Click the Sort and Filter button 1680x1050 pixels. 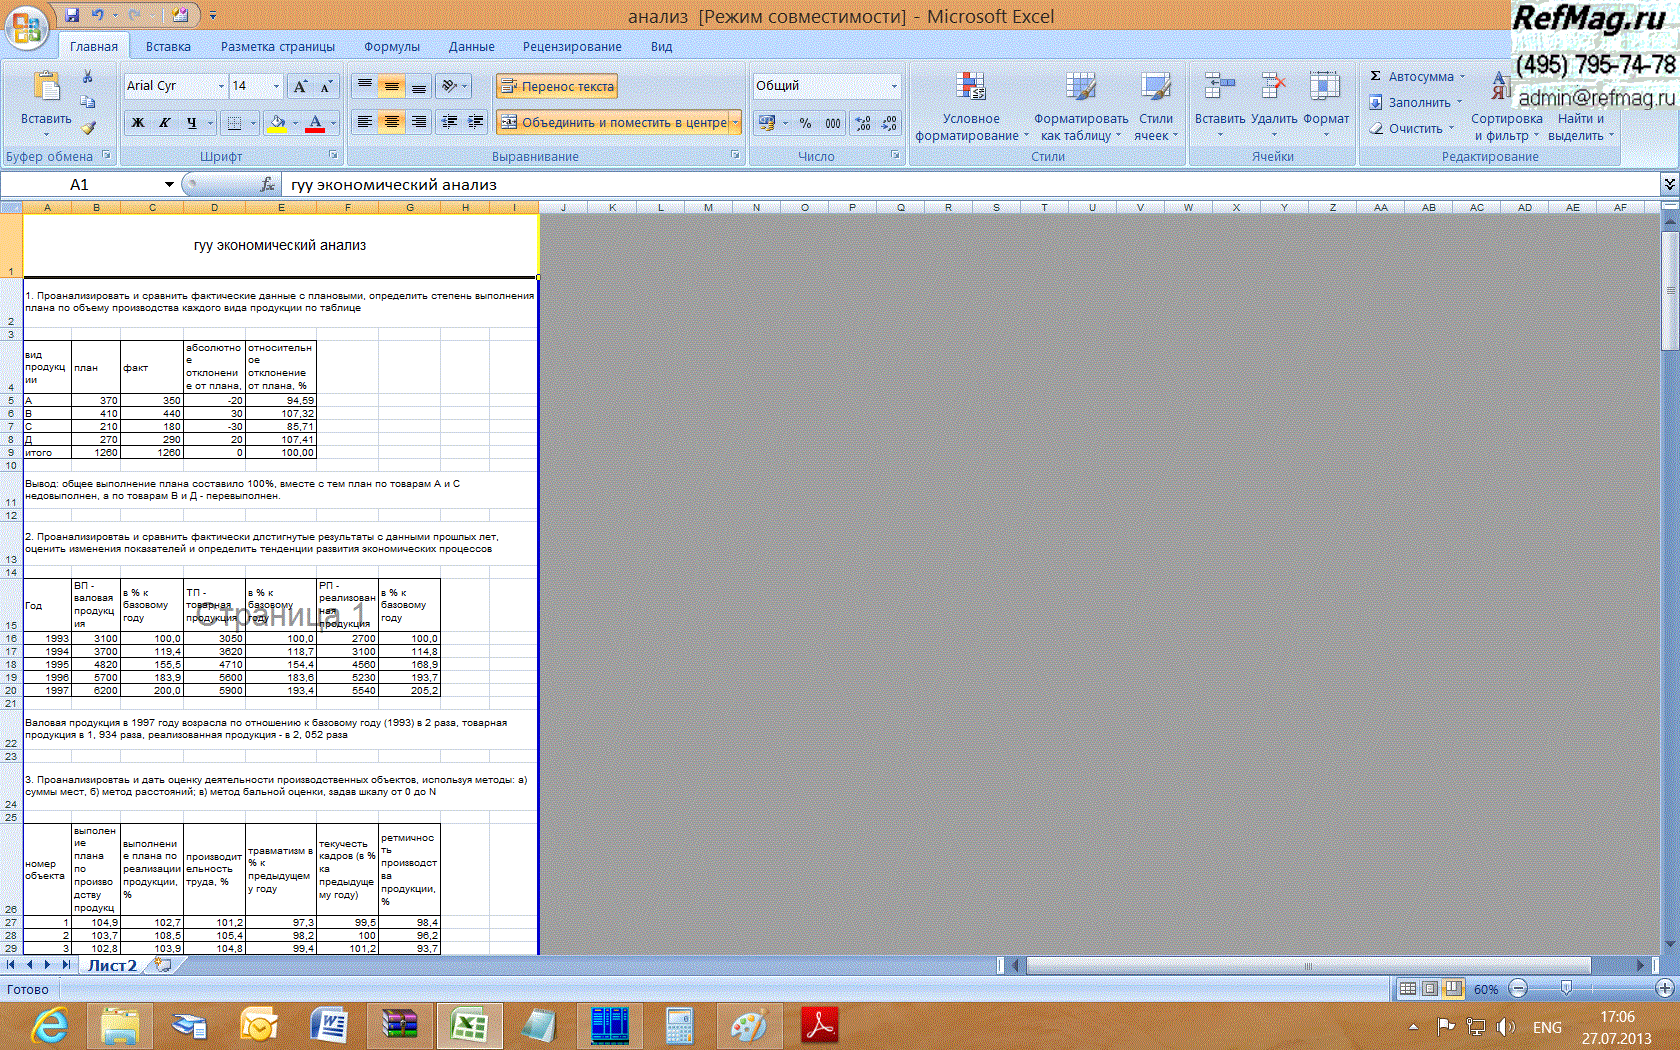1506,108
